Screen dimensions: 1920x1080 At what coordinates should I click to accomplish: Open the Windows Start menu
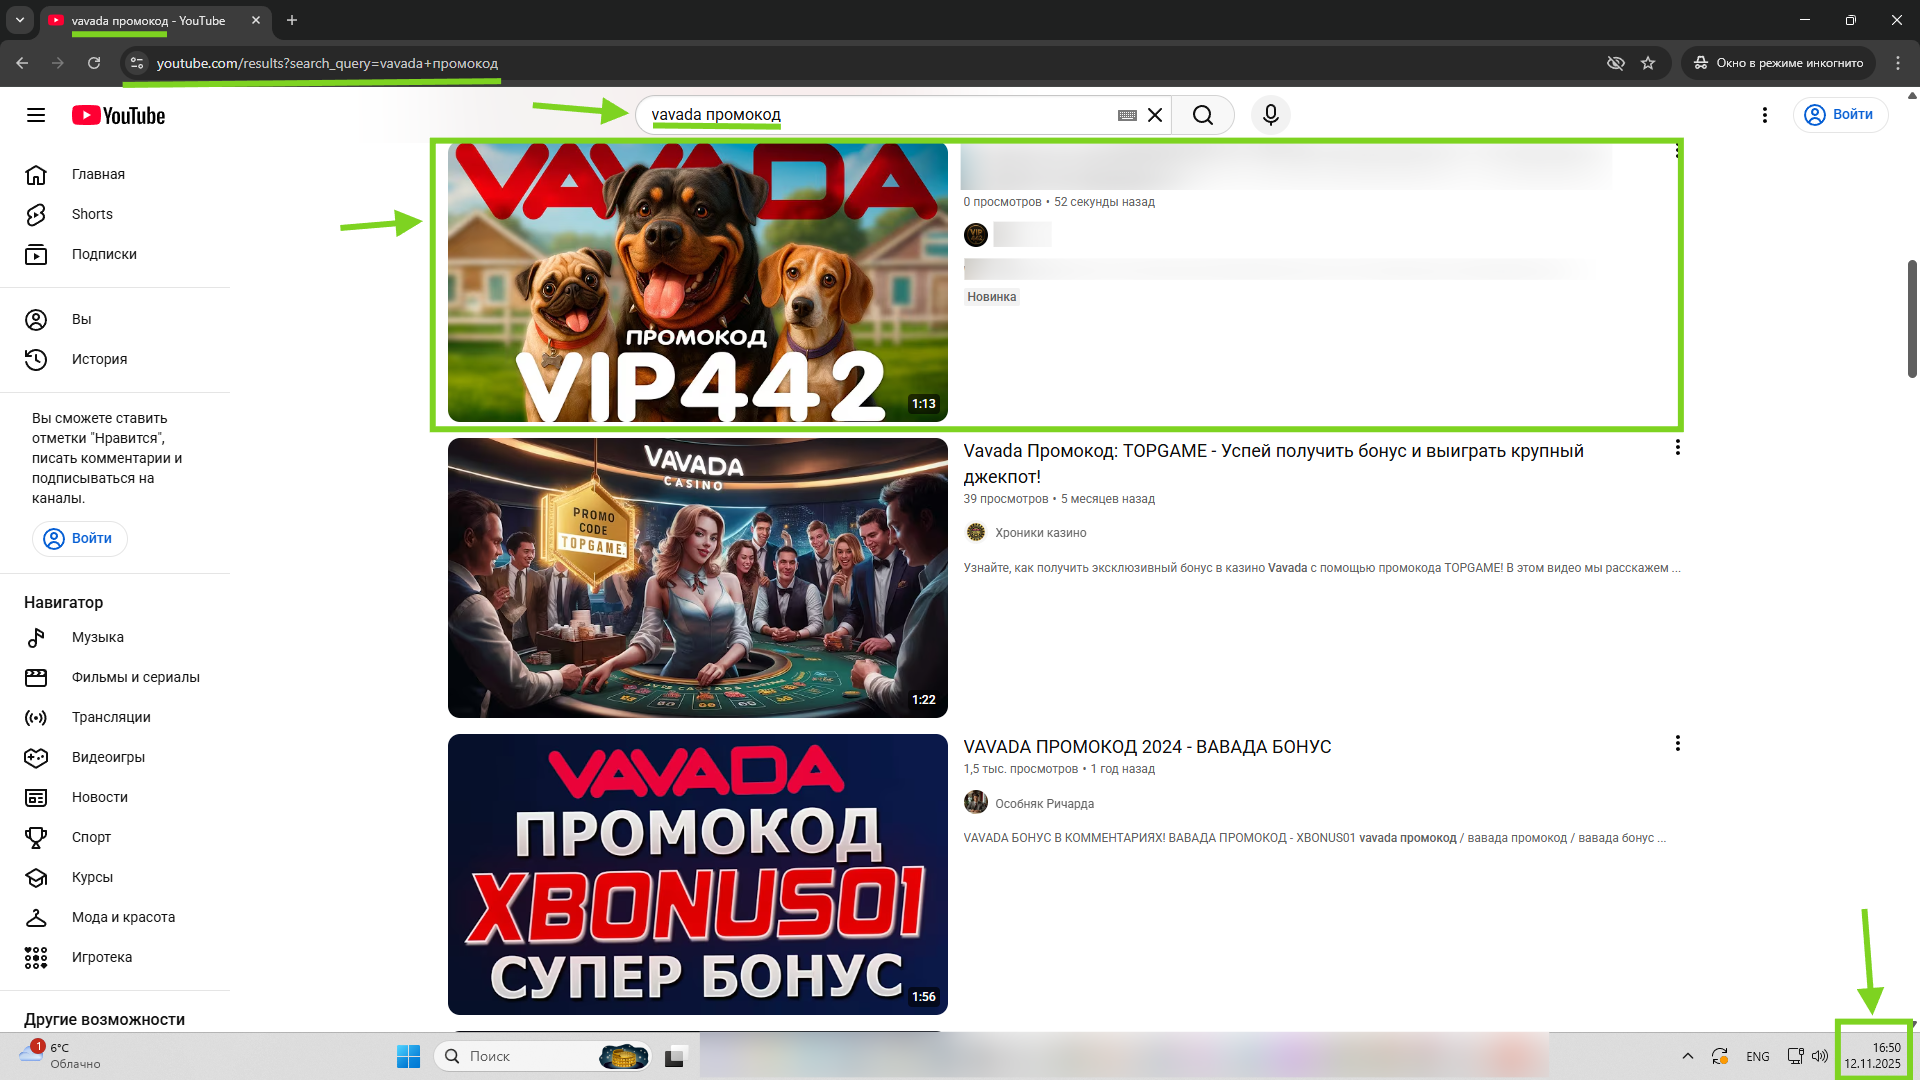coord(408,1056)
